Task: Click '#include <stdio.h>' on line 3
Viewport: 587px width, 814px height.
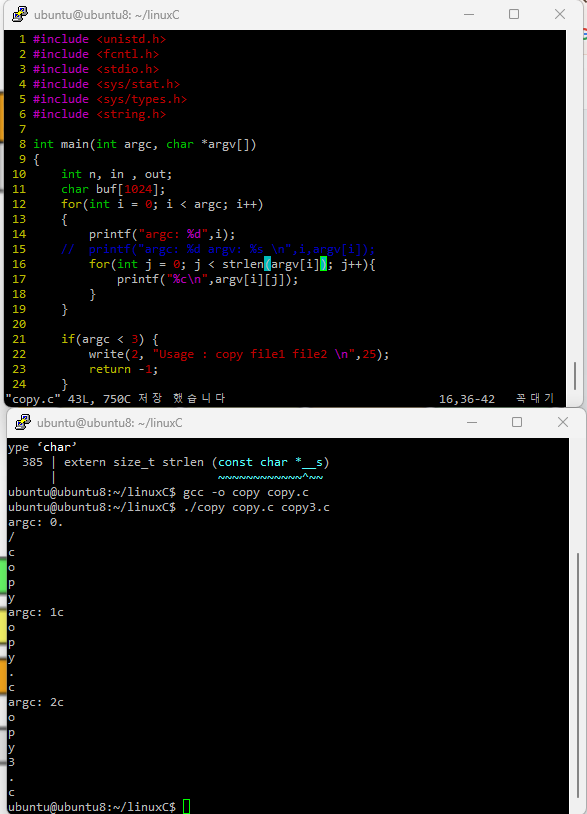Action: (x=96, y=69)
